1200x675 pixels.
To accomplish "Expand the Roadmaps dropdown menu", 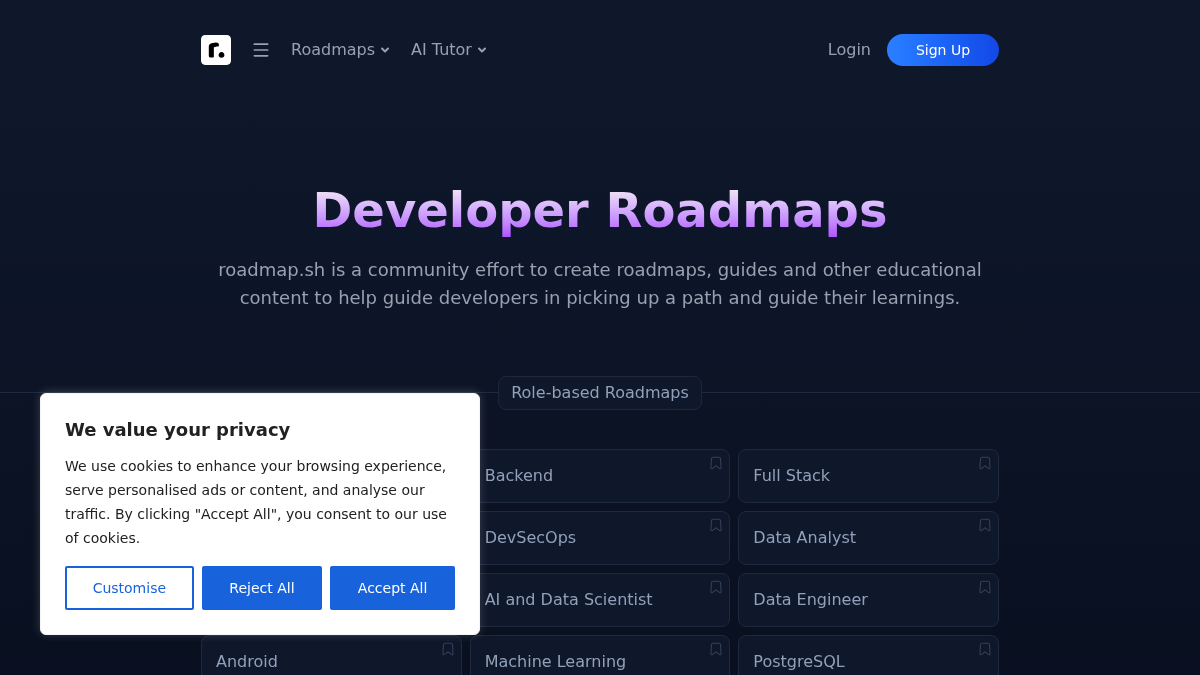I will tap(340, 50).
